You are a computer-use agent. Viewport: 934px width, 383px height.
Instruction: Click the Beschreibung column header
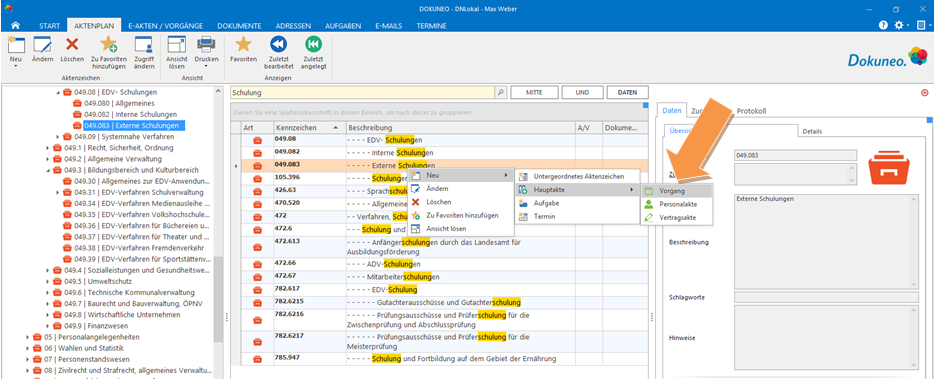460,128
